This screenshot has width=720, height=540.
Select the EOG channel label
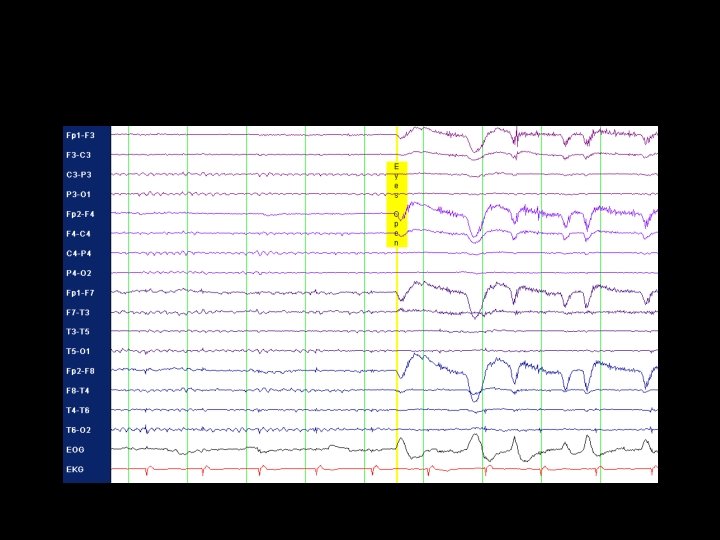pyautogui.click(x=75, y=450)
